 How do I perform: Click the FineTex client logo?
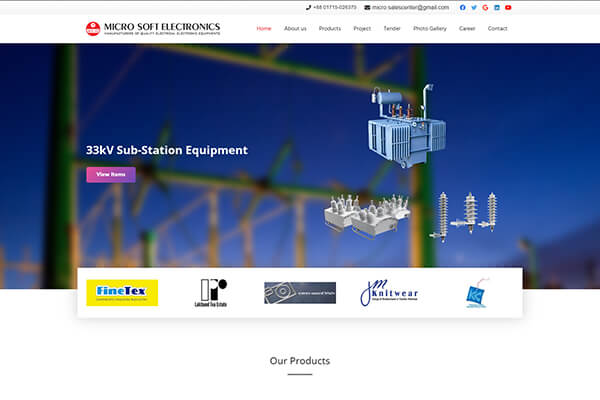click(x=122, y=292)
